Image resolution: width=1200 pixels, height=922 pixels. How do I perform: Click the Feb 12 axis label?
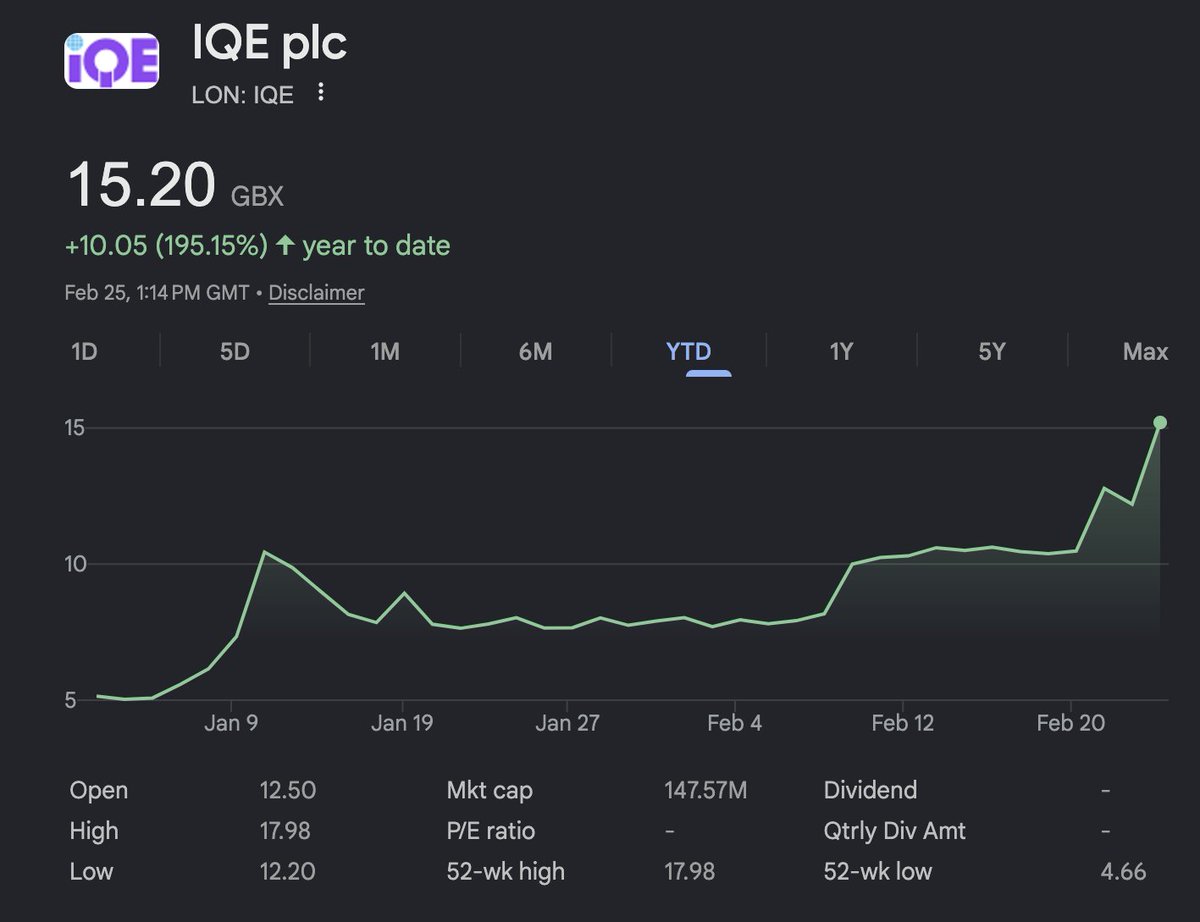coord(903,723)
